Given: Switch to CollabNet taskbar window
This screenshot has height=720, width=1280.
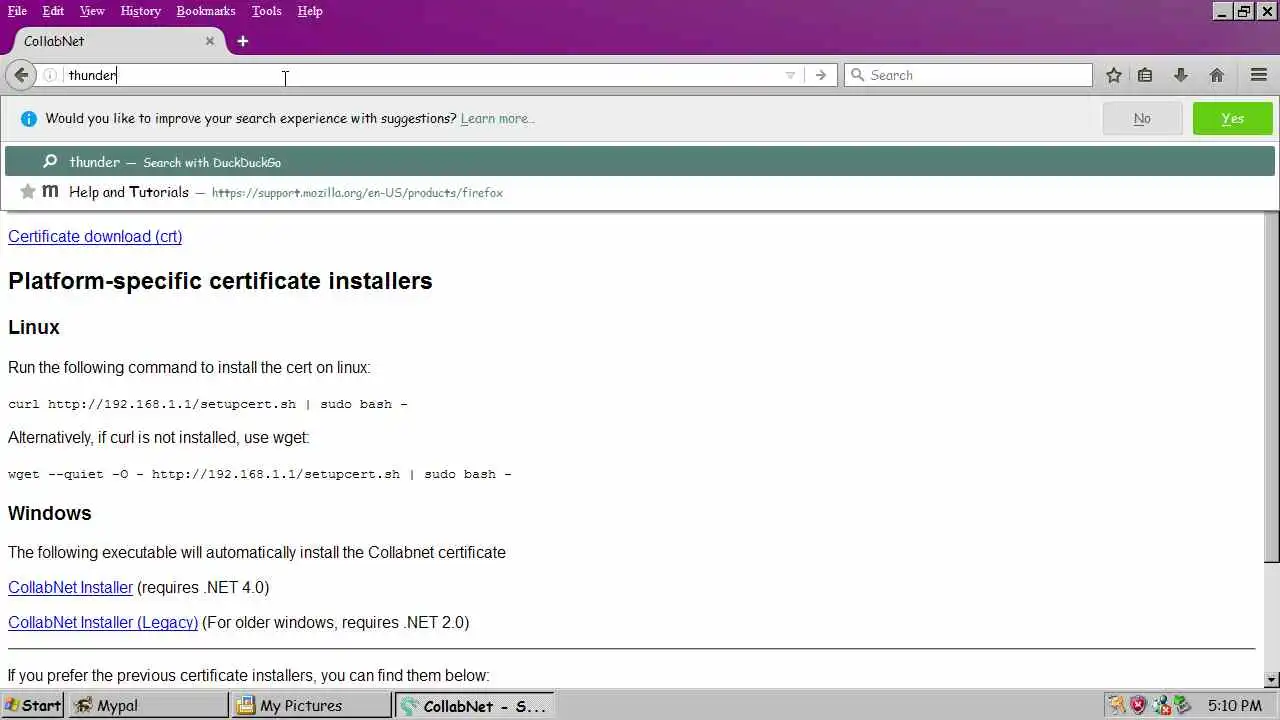Looking at the screenshot, I should point(474,705).
